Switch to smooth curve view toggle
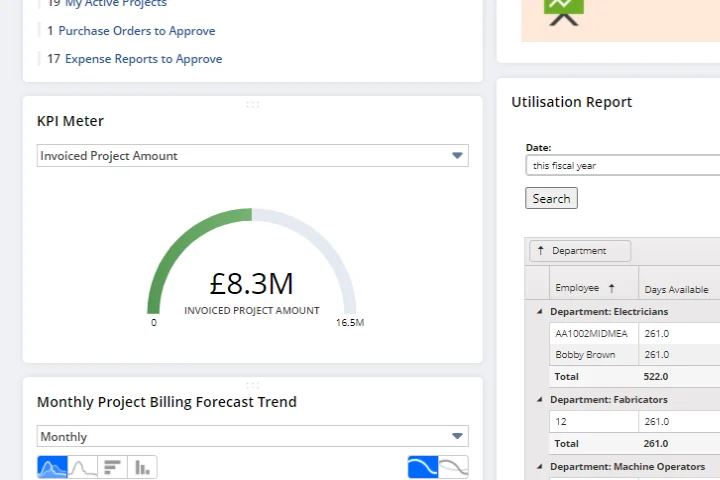This screenshot has width=720, height=480. click(x=423, y=467)
